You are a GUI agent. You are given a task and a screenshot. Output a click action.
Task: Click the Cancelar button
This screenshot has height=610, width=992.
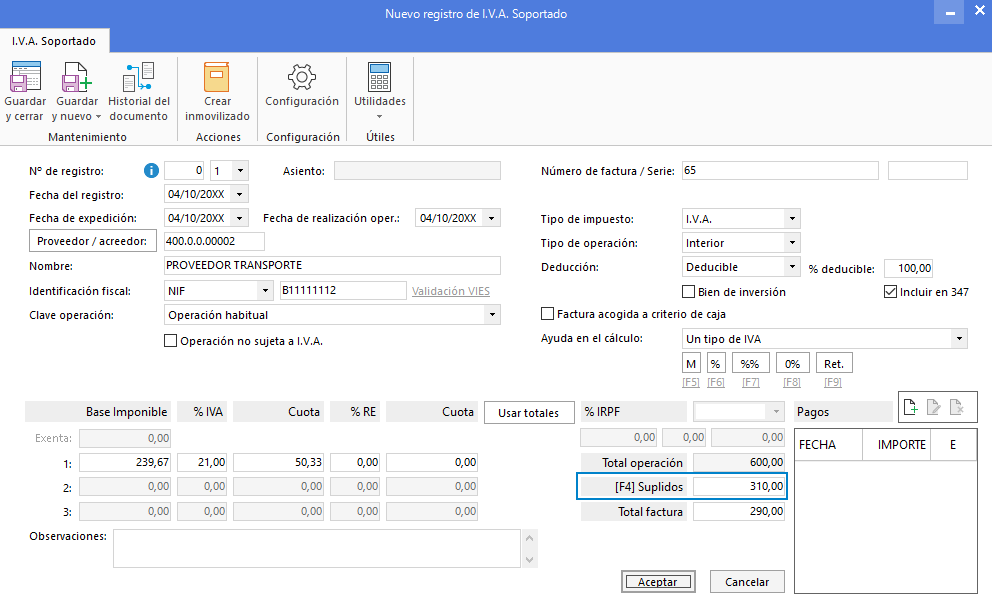(x=747, y=582)
